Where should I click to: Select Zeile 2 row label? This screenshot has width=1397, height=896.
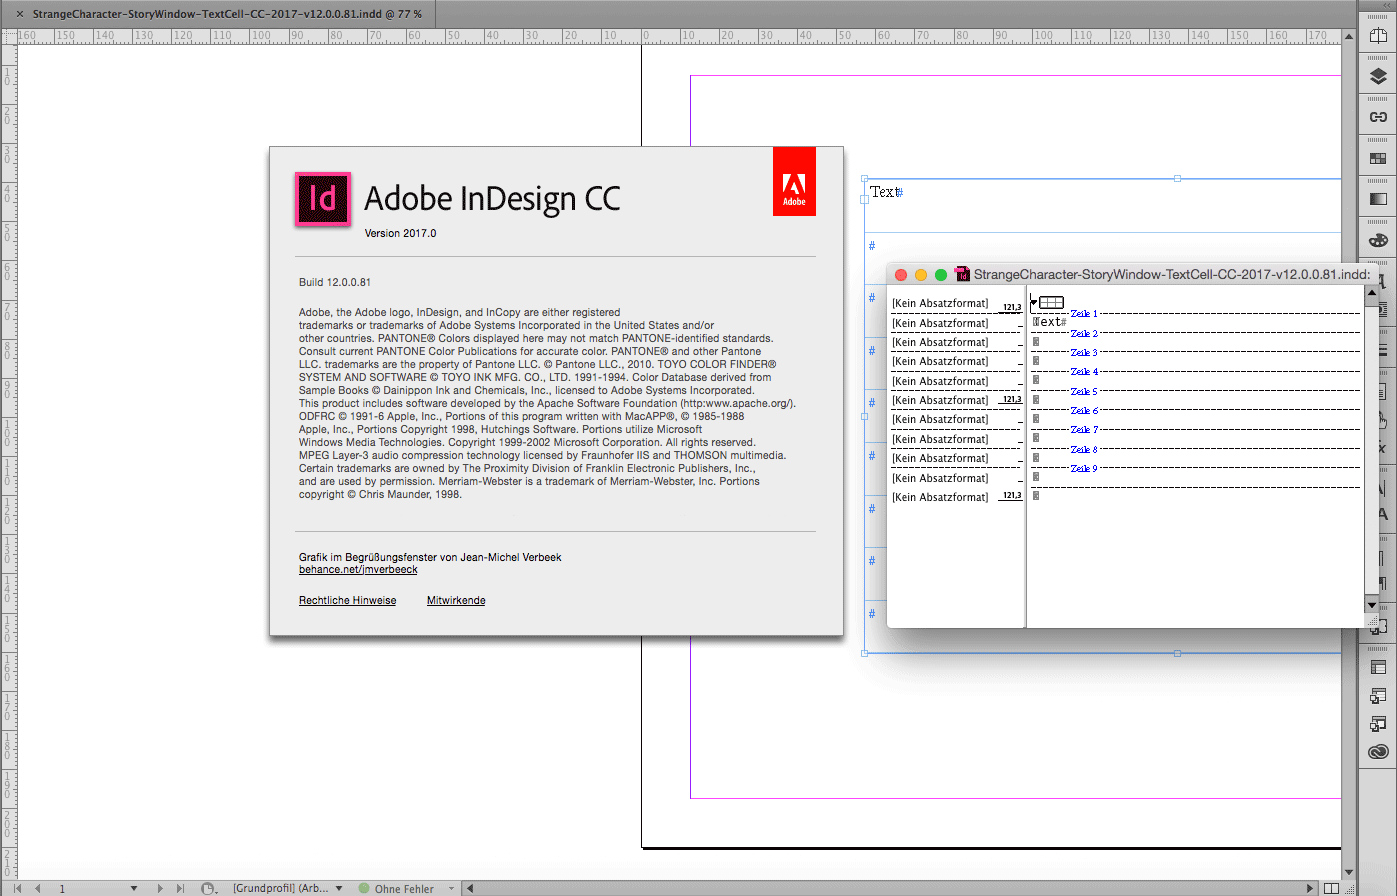(x=1083, y=333)
